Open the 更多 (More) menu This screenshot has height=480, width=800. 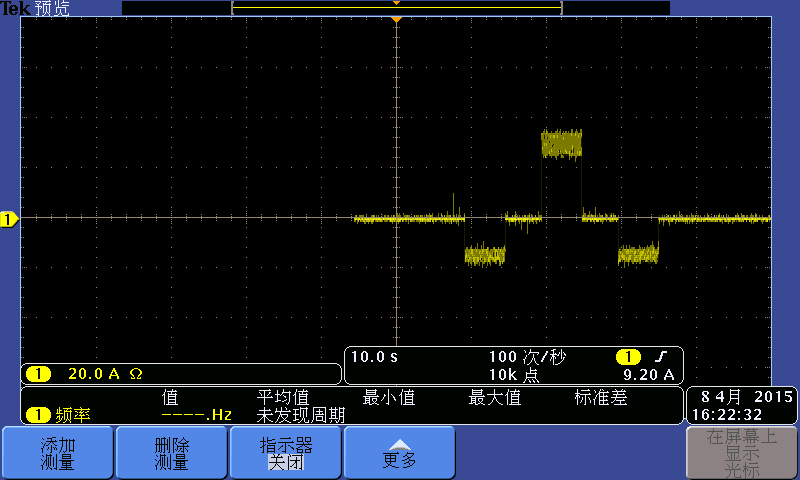coord(399,453)
